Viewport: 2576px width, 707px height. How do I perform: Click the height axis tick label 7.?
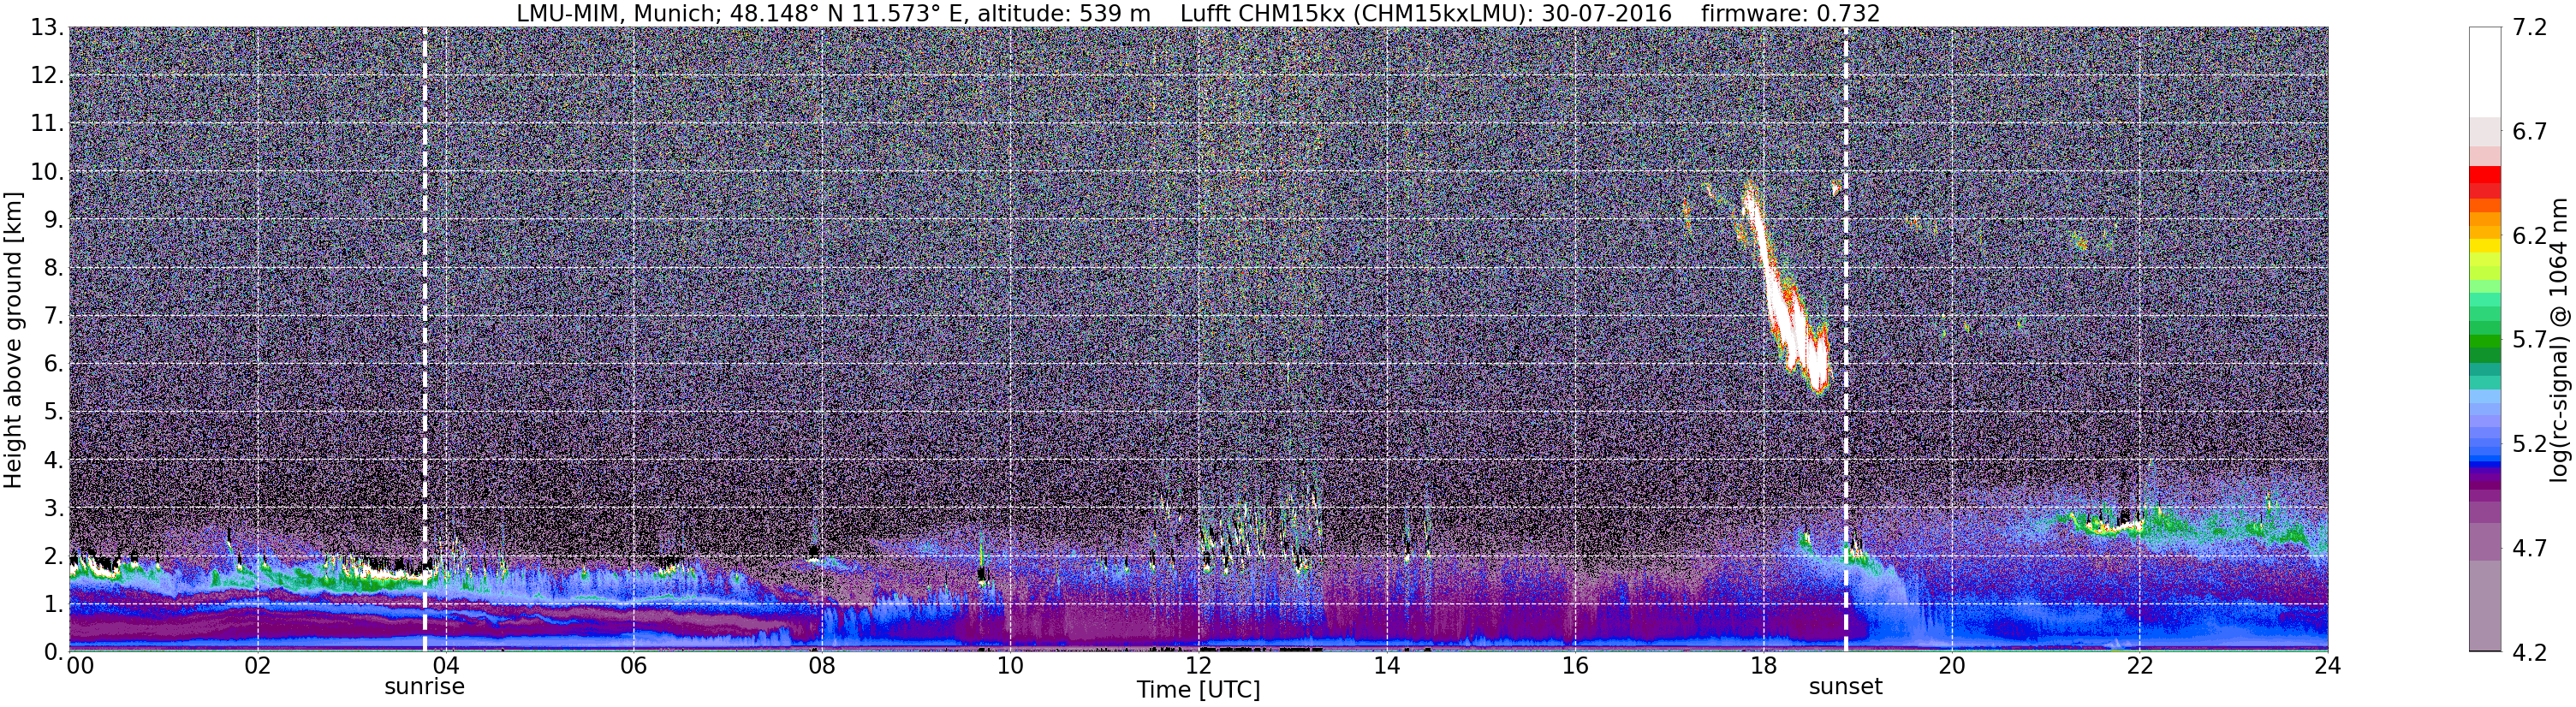click(x=53, y=316)
